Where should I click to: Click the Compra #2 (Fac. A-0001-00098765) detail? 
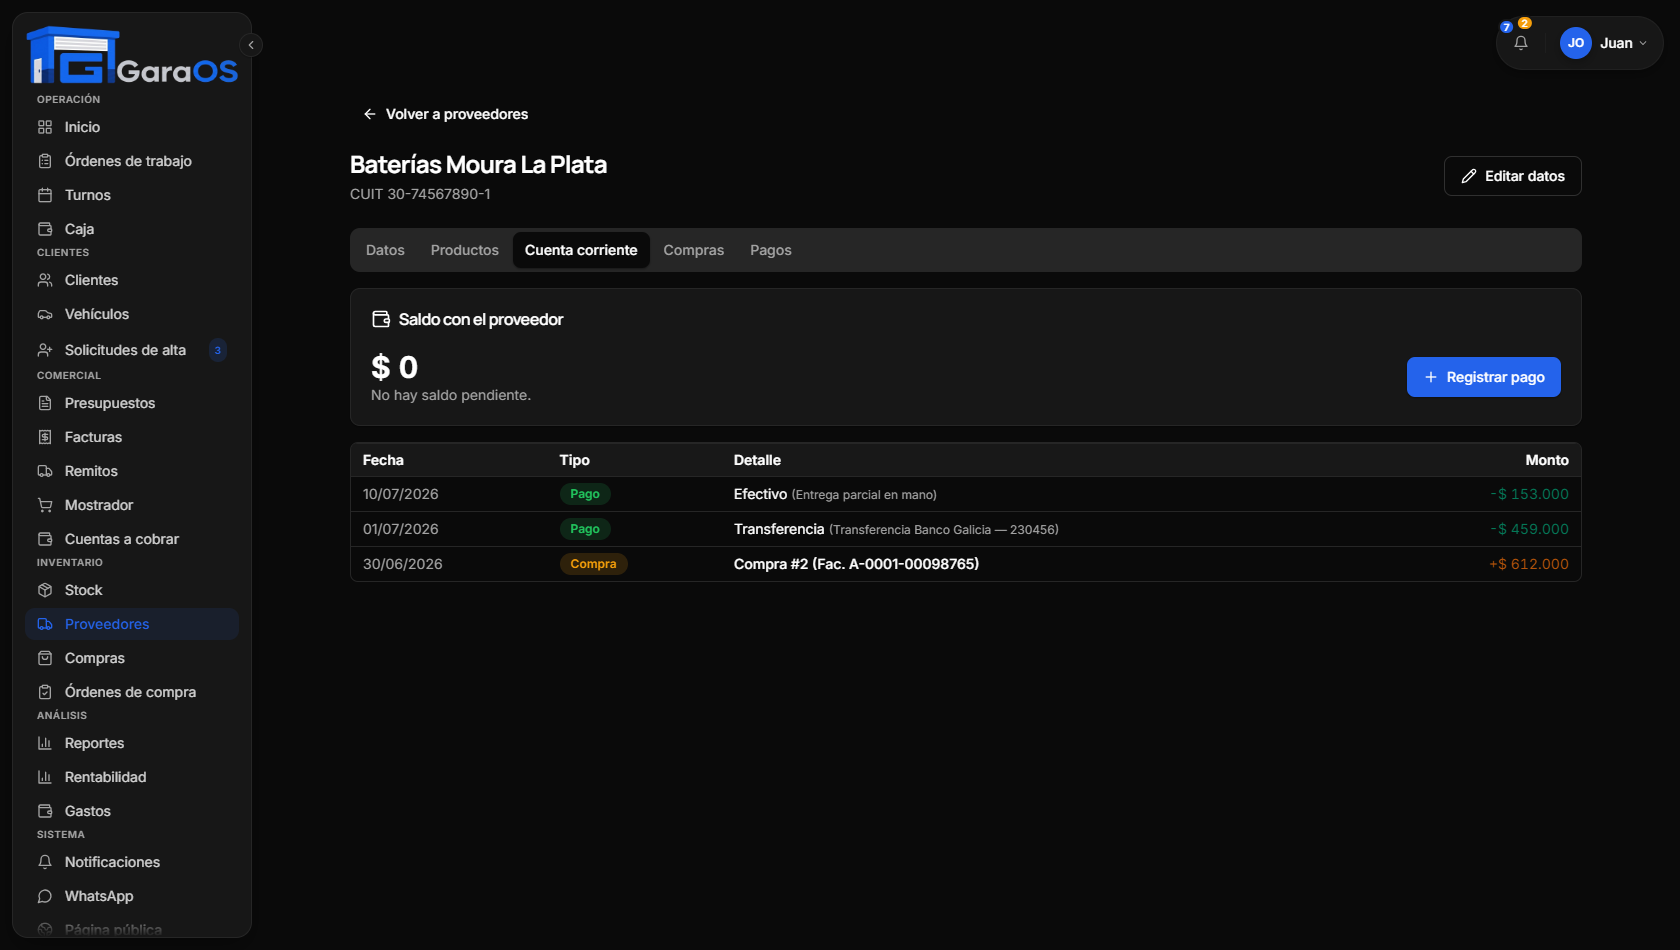click(856, 564)
